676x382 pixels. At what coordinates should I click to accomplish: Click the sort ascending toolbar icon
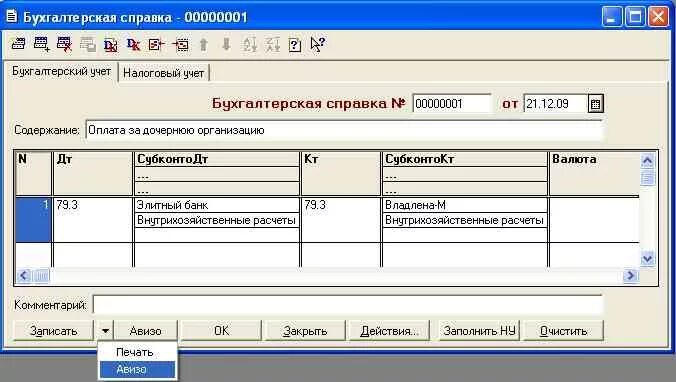coord(250,44)
